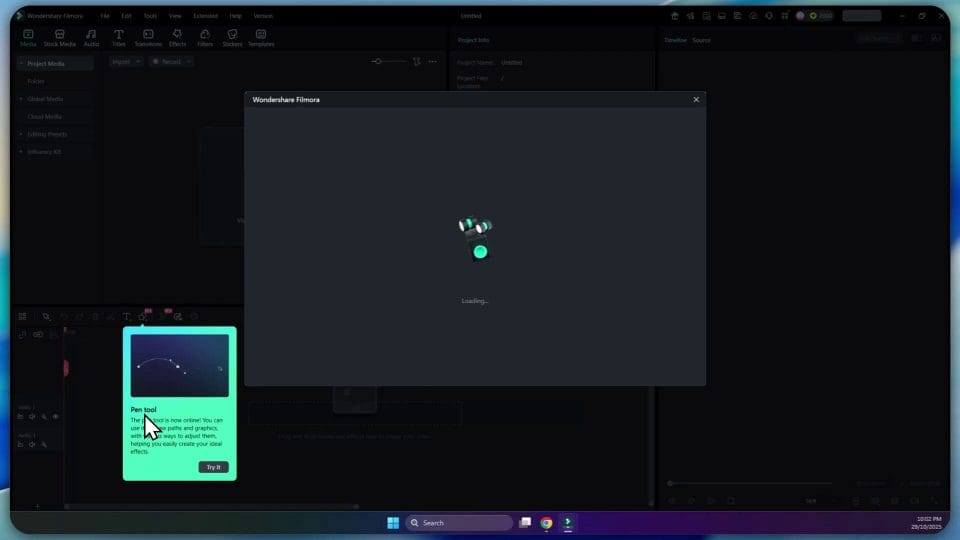Select the Folder item in media tree
Image resolution: width=960 pixels, height=540 pixels.
pyautogui.click(x=36, y=81)
